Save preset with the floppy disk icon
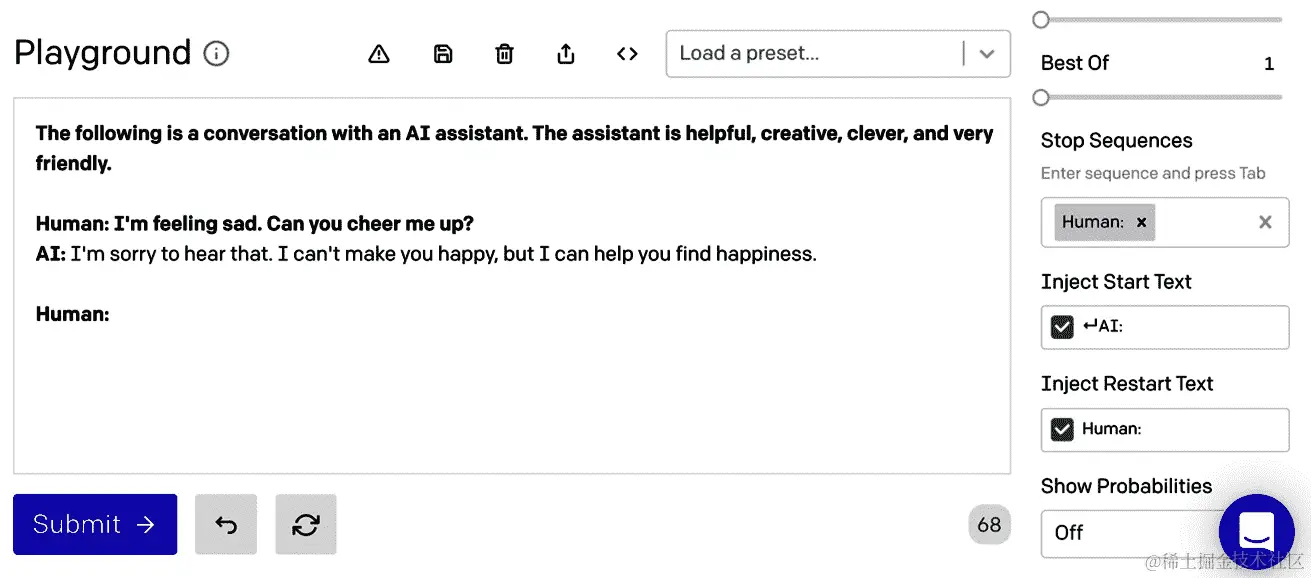This screenshot has height=578, width=1311. pos(443,54)
